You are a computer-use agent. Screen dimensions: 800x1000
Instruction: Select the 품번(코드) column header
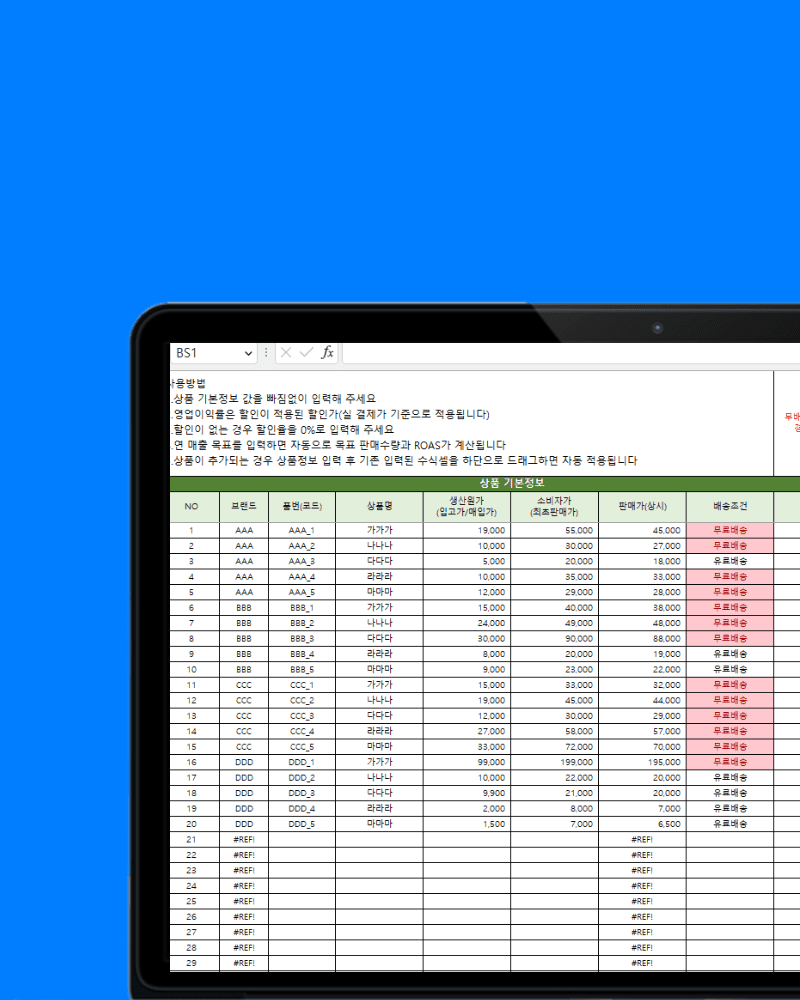(x=302, y=506)
